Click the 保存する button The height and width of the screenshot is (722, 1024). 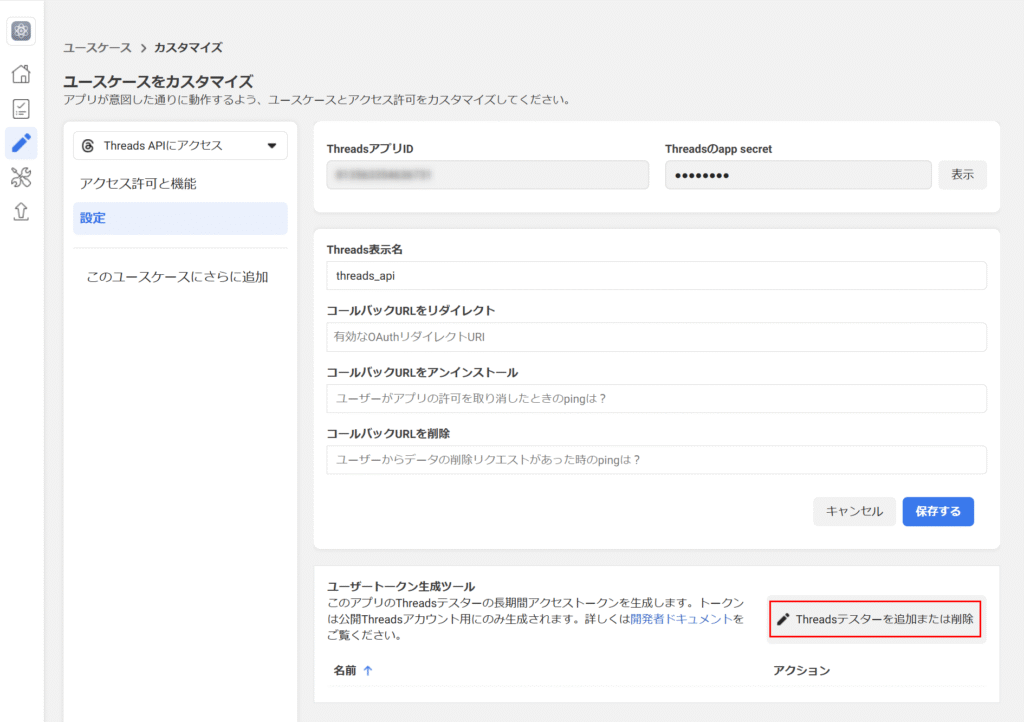coord(937,511)
